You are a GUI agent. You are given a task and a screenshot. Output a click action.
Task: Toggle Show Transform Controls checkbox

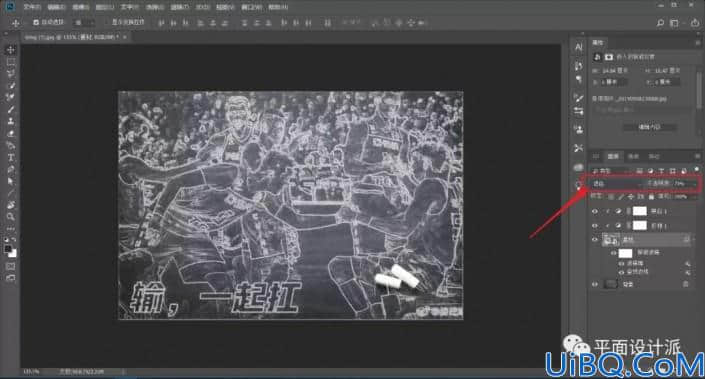(106, 22)
